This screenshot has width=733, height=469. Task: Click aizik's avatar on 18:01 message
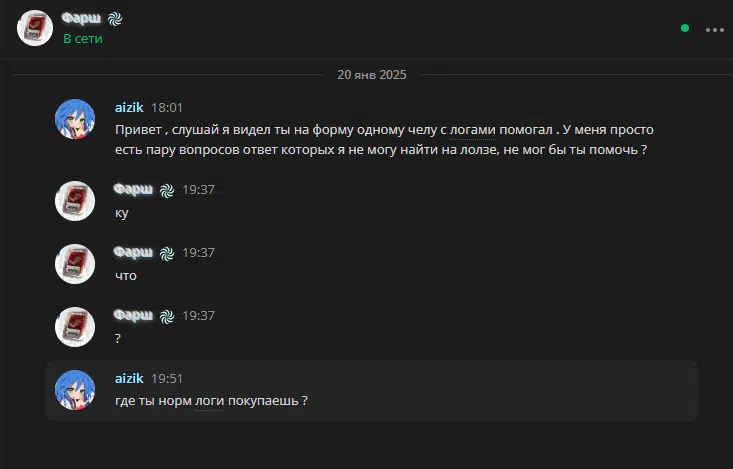coord(75,119)
